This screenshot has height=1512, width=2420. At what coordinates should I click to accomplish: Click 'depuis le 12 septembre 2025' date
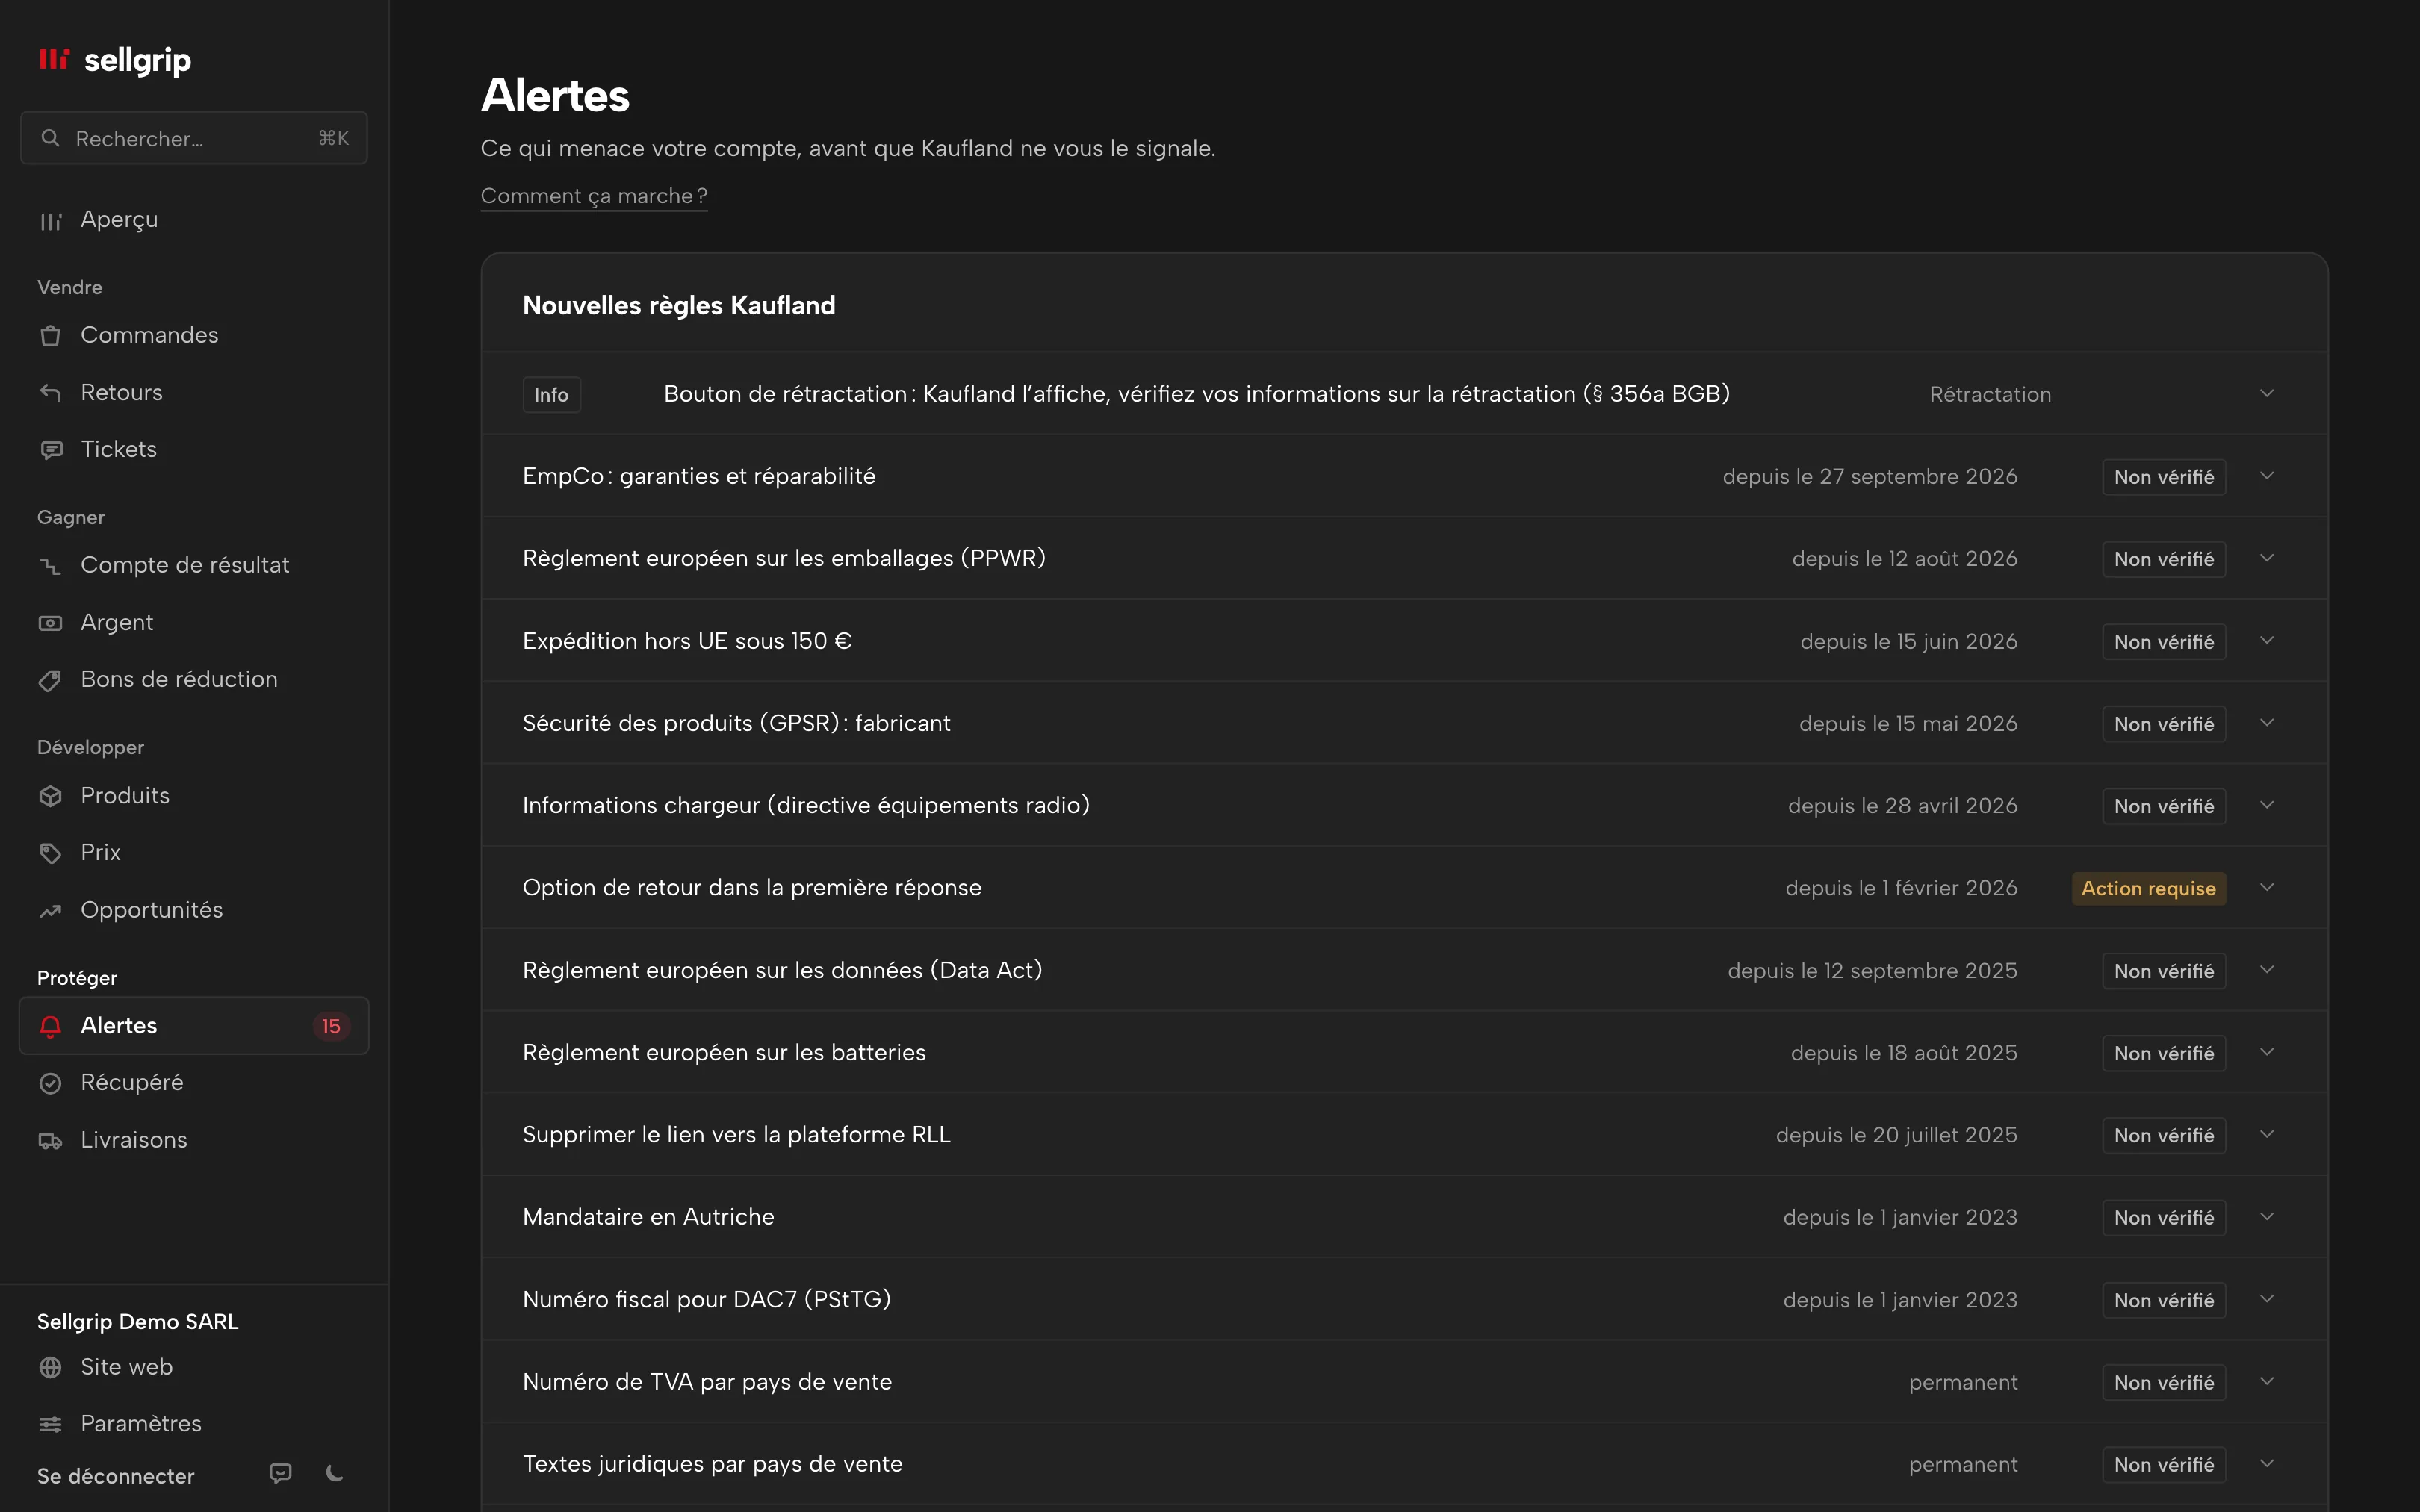(1872, 971)
